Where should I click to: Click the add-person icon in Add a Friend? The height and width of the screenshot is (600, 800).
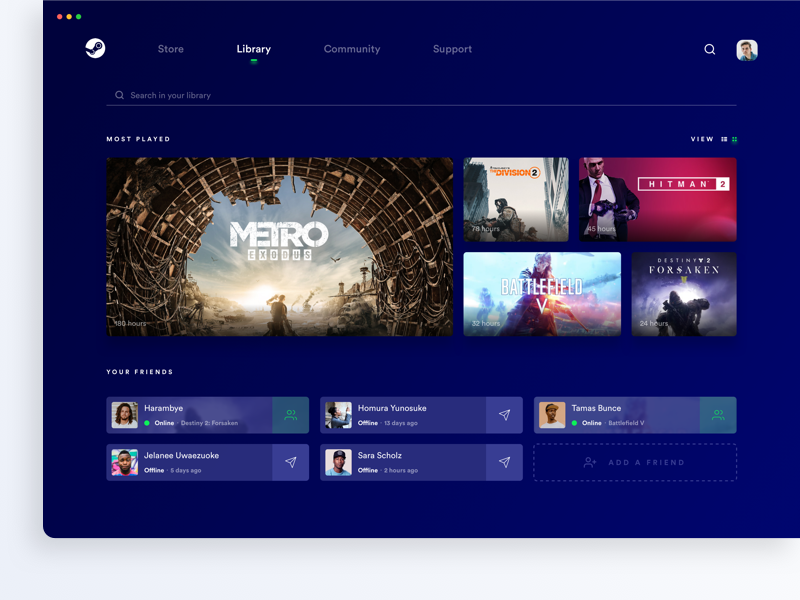pos(590,462)
